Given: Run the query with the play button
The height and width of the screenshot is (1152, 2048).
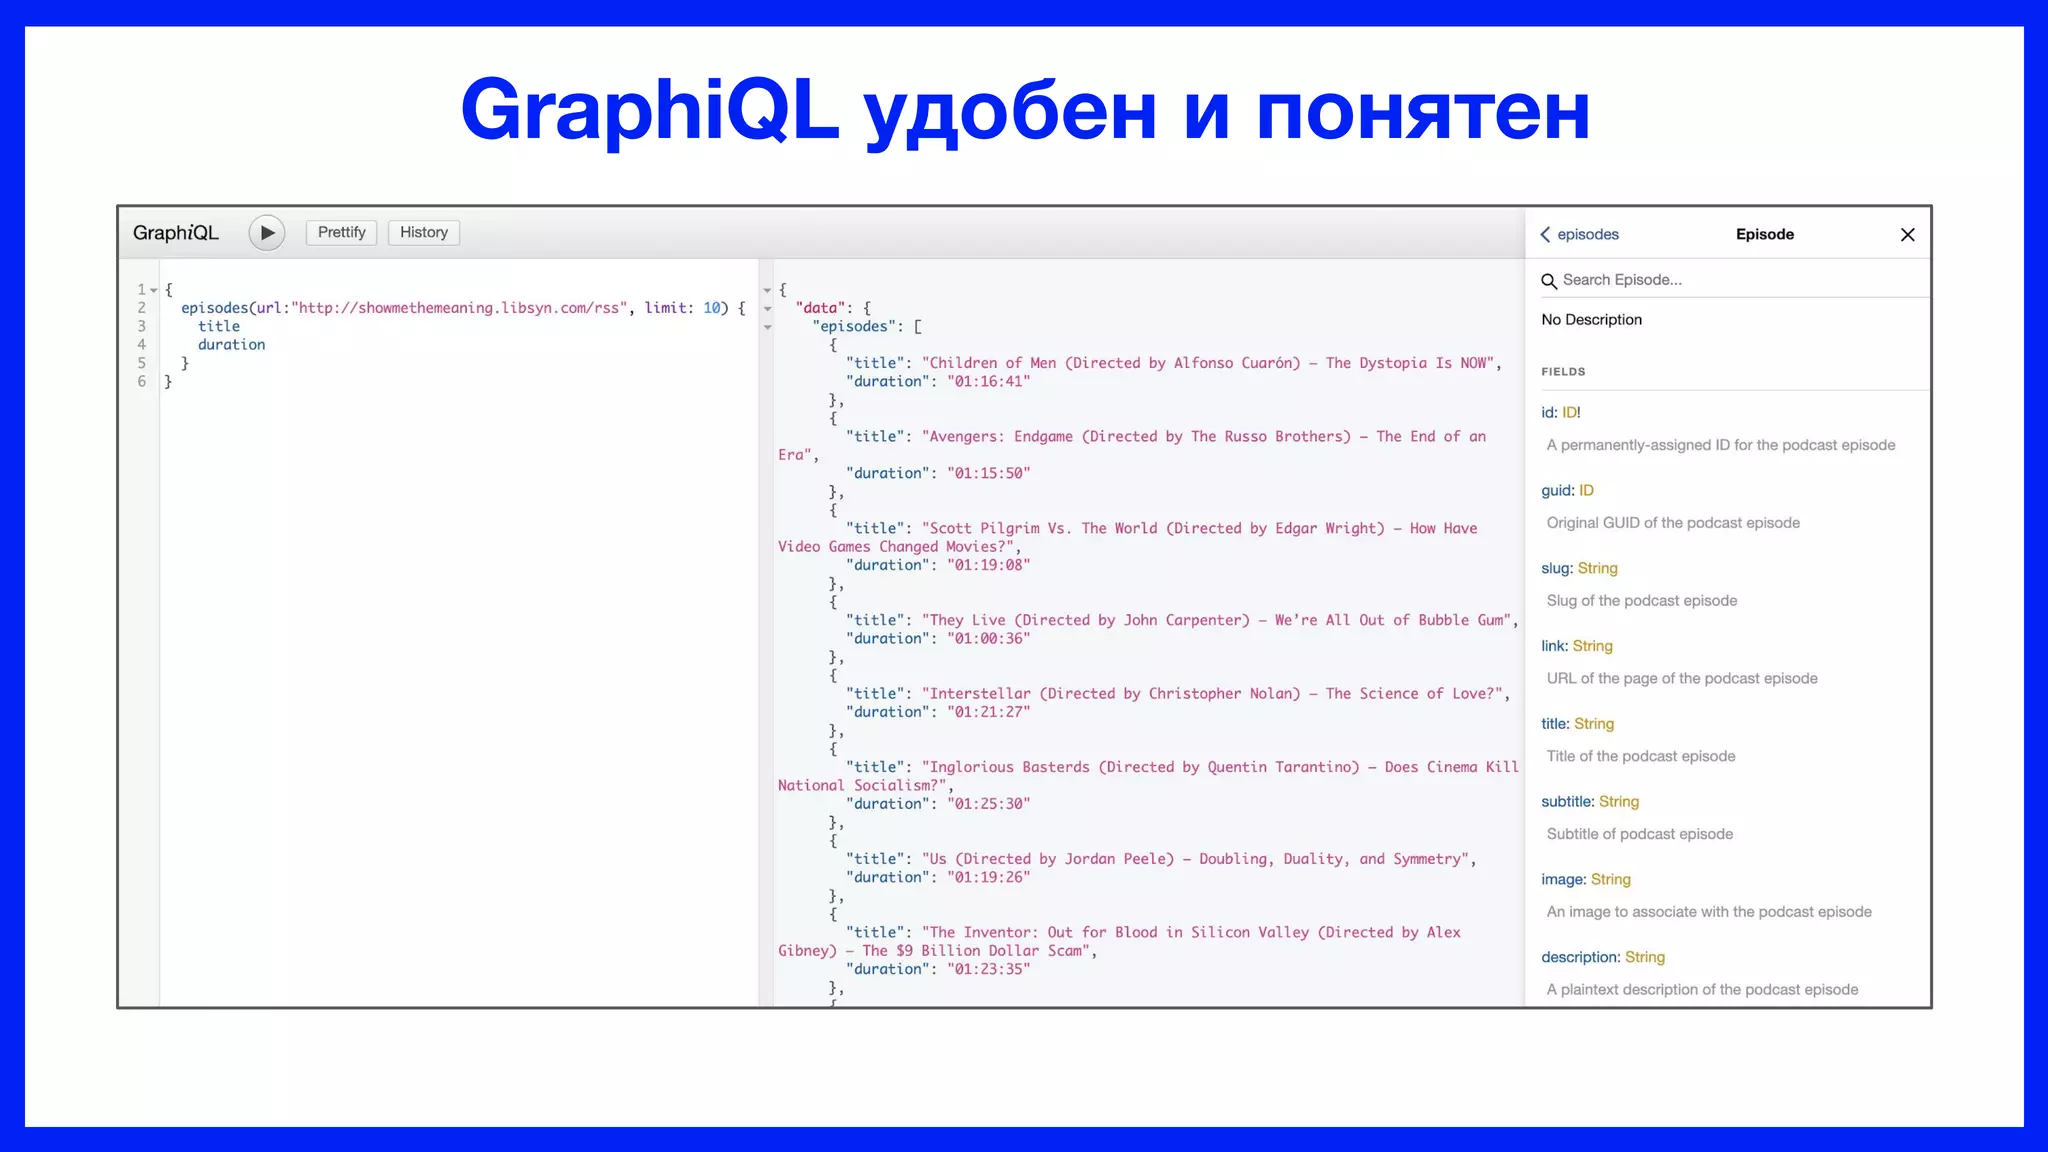Looking at the screenshot, I should coord(267,233).
